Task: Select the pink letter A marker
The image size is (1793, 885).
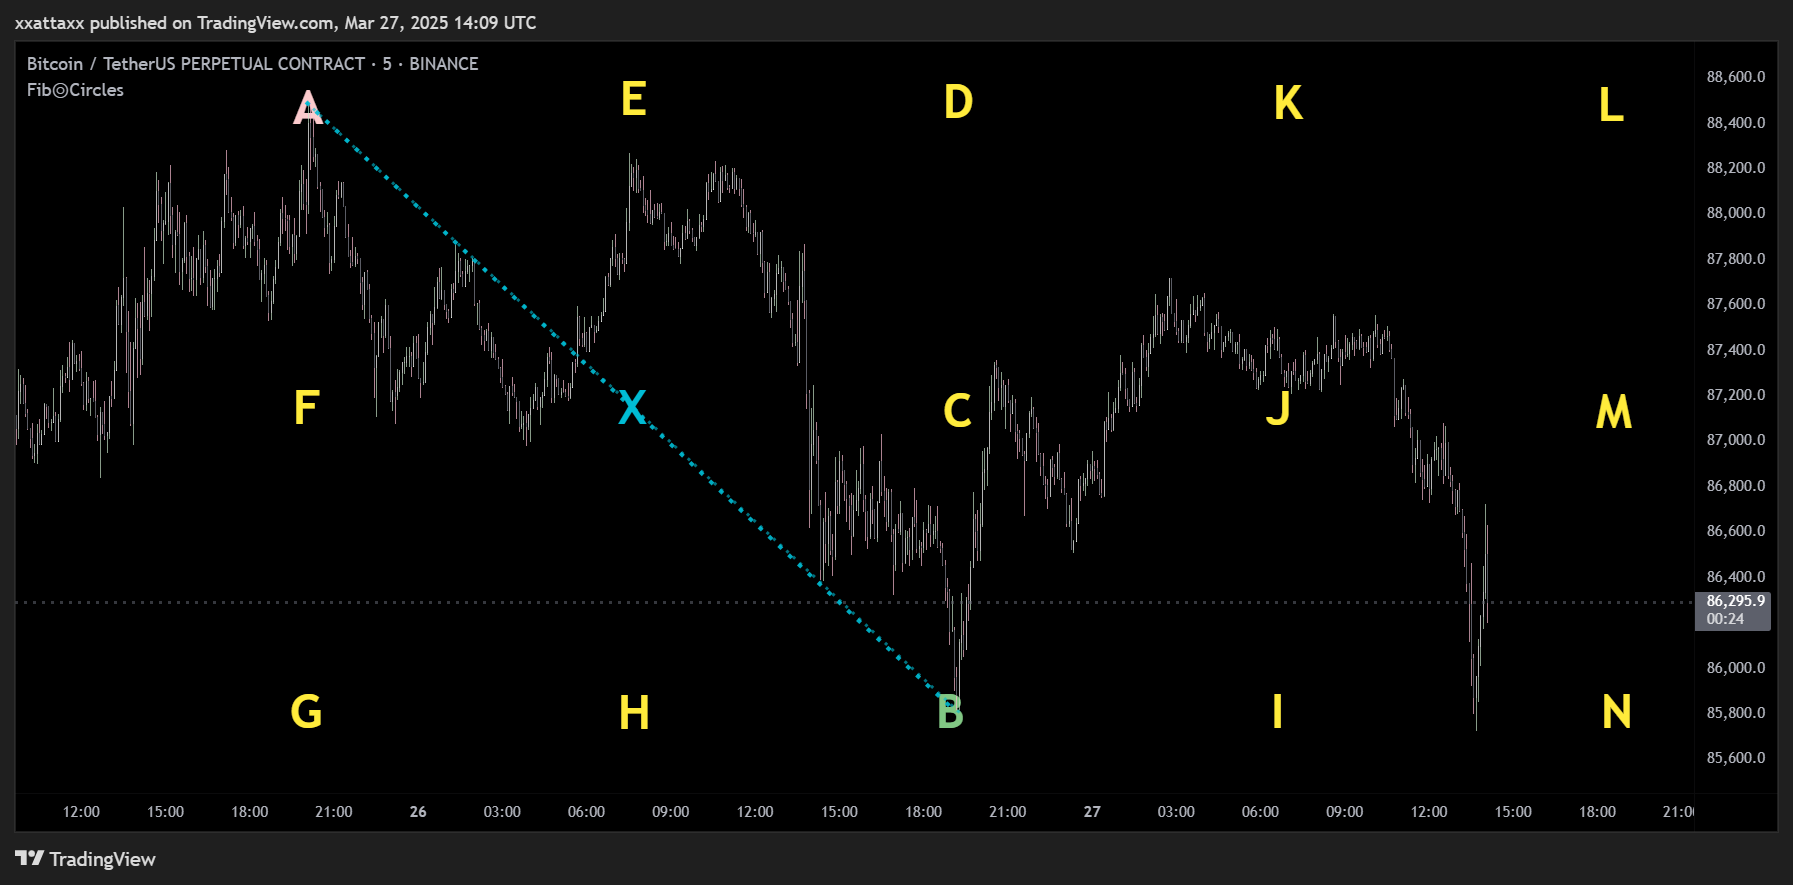Action: click(x=308, y=108)
